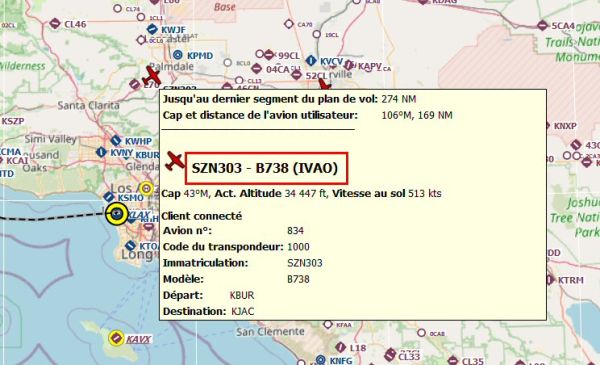Screen dimensions: 600x365
Task: Click the user aircraft at KLAX
Action: pyautogui.click(x=117, y=213)
